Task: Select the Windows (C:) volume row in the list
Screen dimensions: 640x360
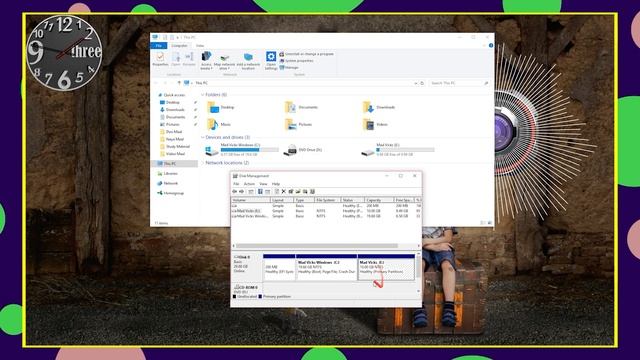Action: tap(326, 216)
